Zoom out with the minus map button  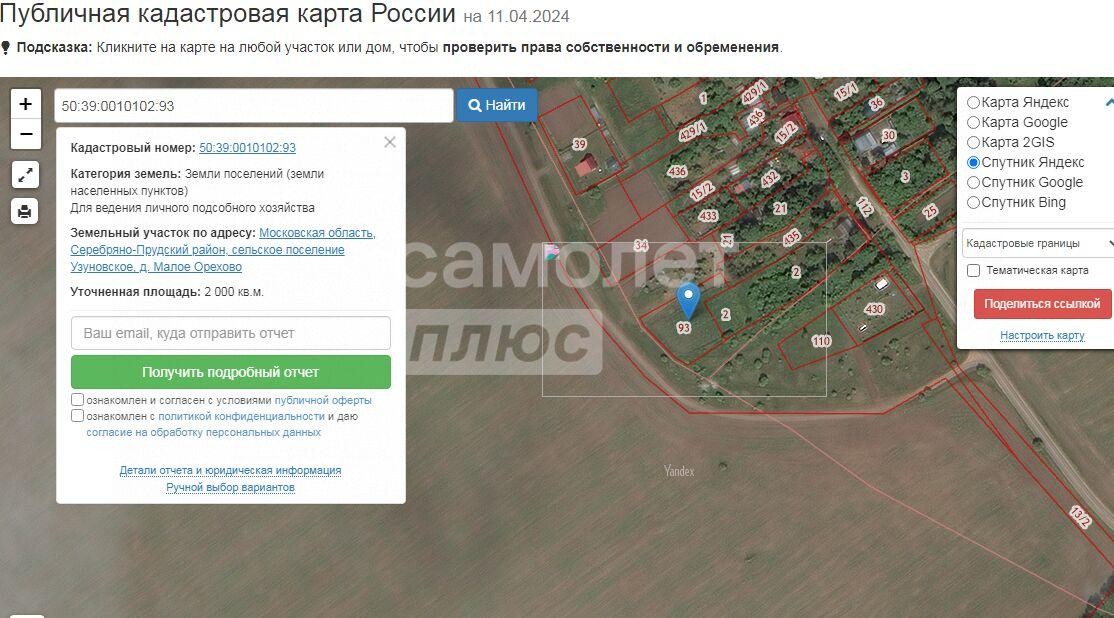(26, 134)
